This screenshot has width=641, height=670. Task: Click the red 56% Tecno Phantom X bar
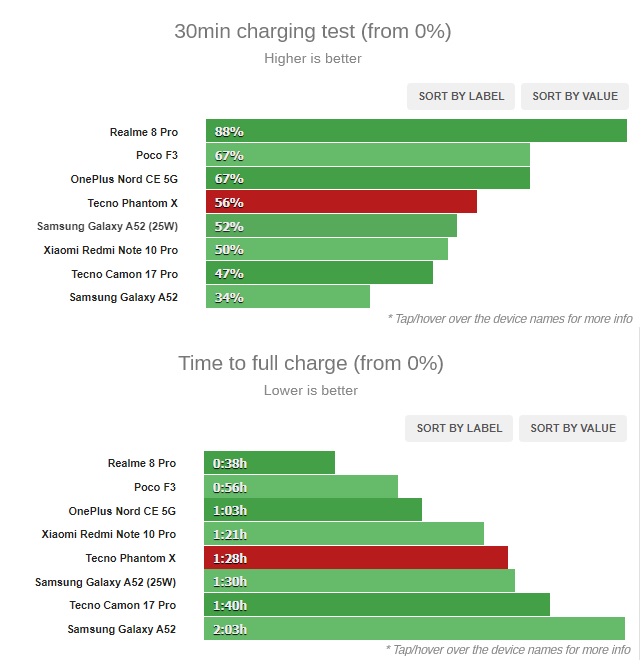(x=341, y=202)
